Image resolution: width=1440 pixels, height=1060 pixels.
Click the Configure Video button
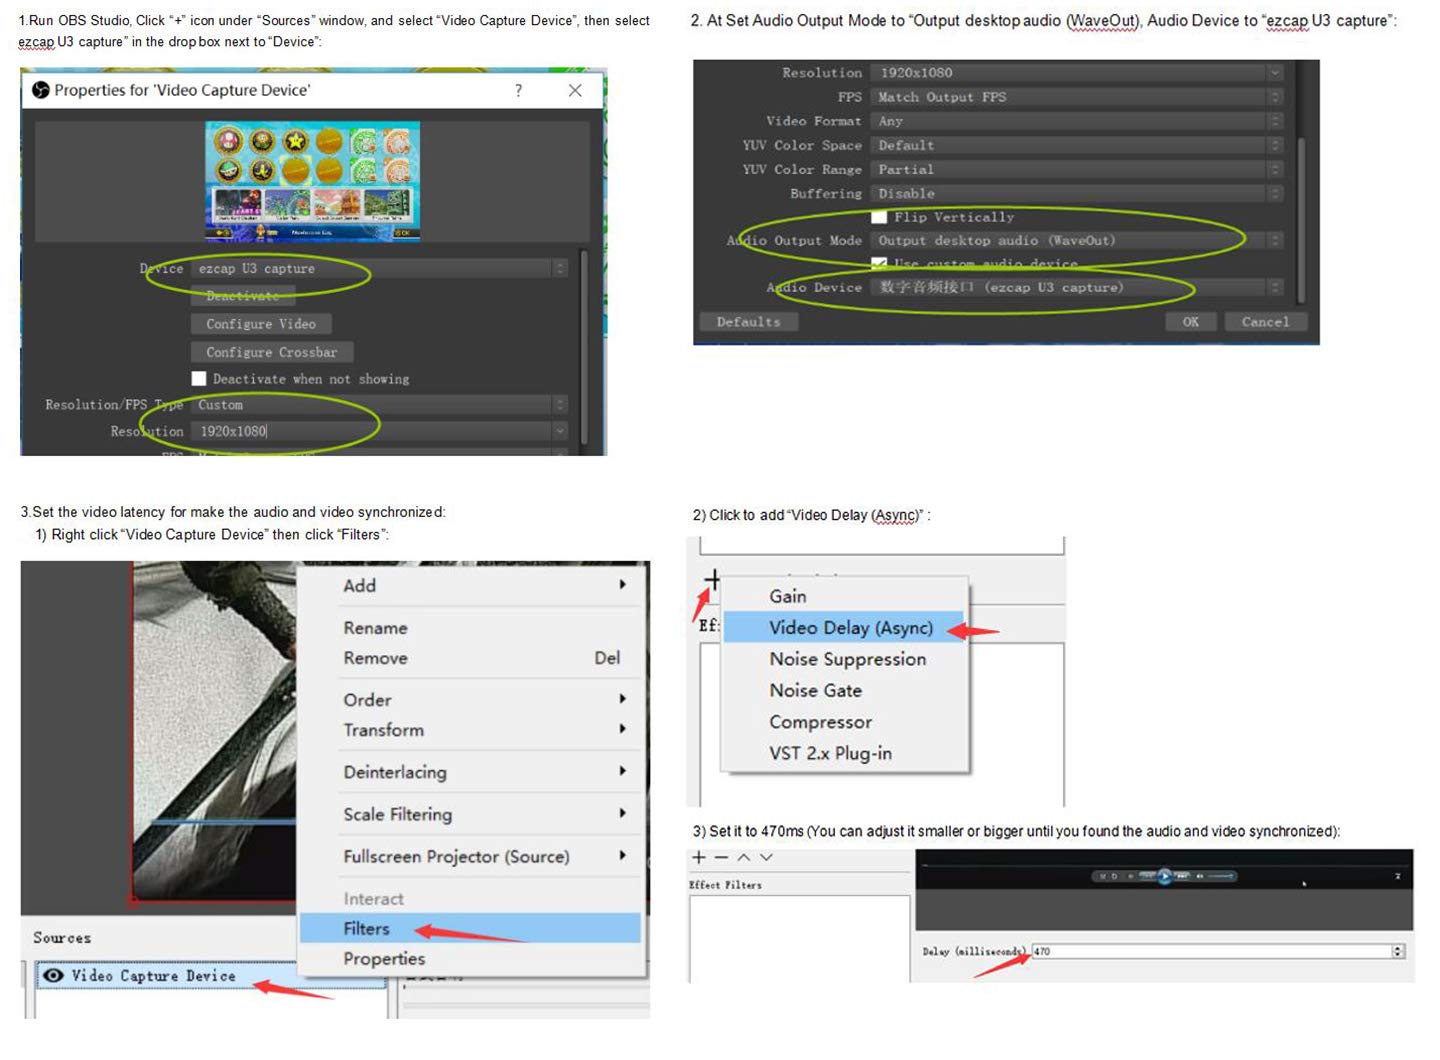point(261,324)
